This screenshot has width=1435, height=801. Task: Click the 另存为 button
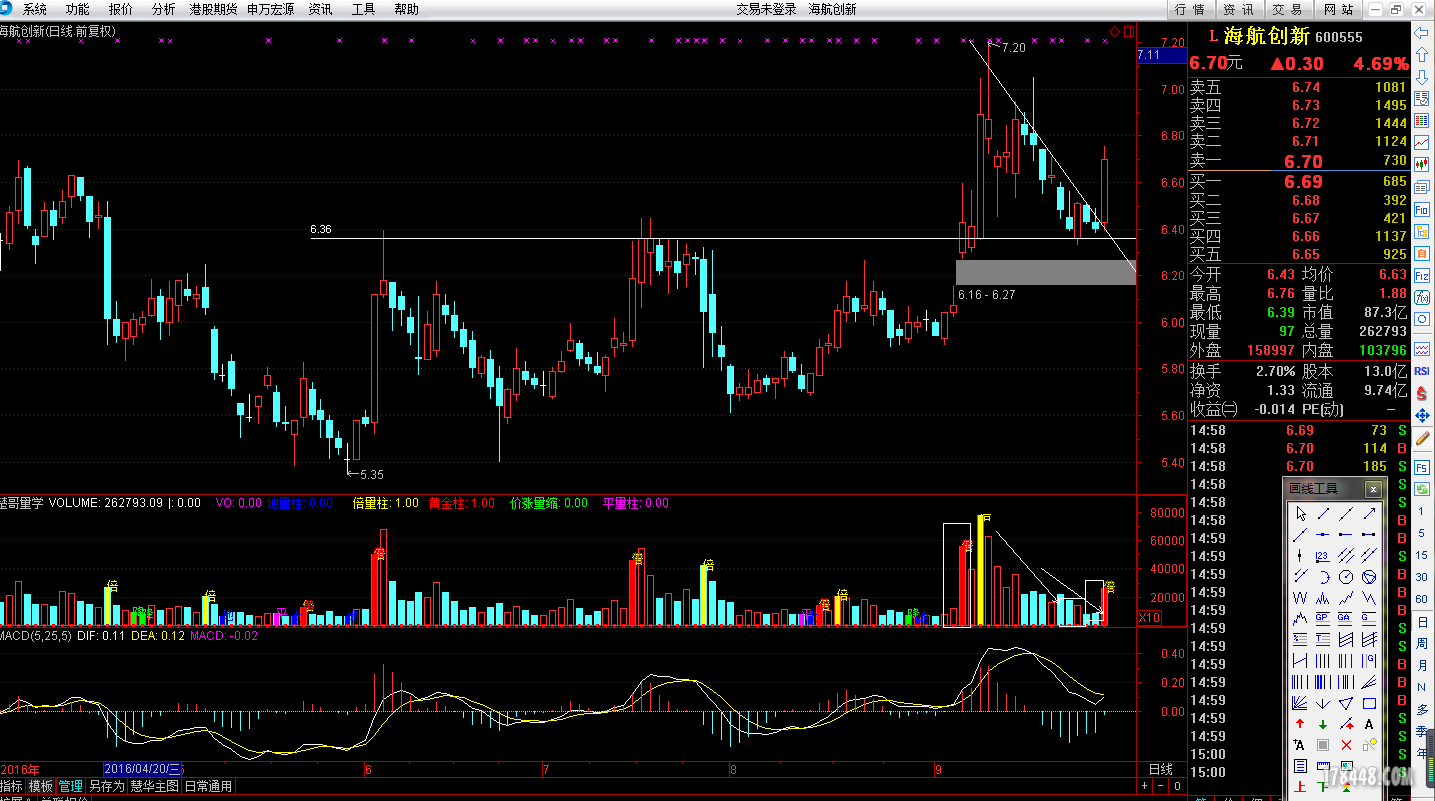click(107, 787)
